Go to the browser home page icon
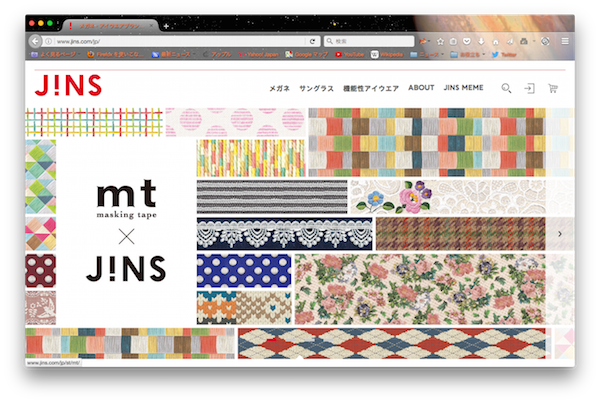The height and width of the screenshot is (403, 600). pyautogui.click(x=496, y=41)
